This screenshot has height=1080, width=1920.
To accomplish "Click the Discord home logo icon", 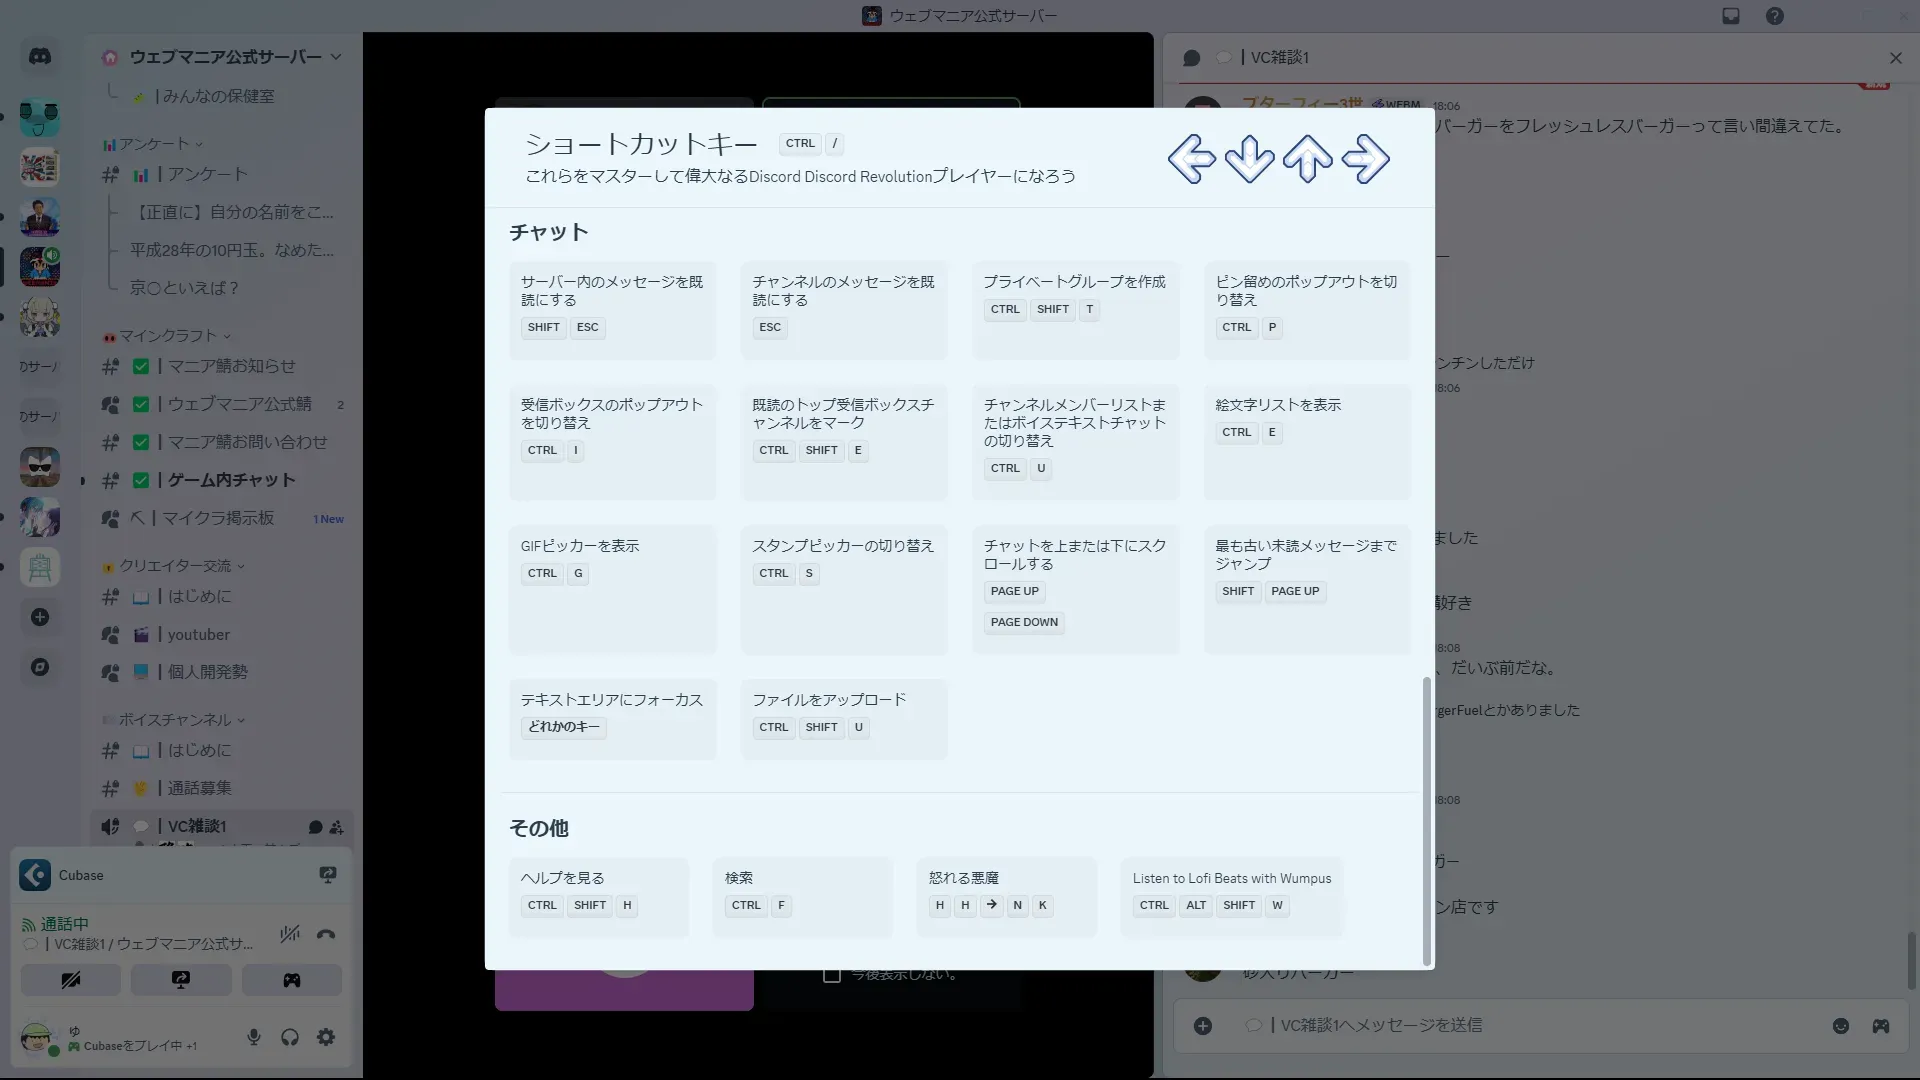I will [x=40, y=57].
